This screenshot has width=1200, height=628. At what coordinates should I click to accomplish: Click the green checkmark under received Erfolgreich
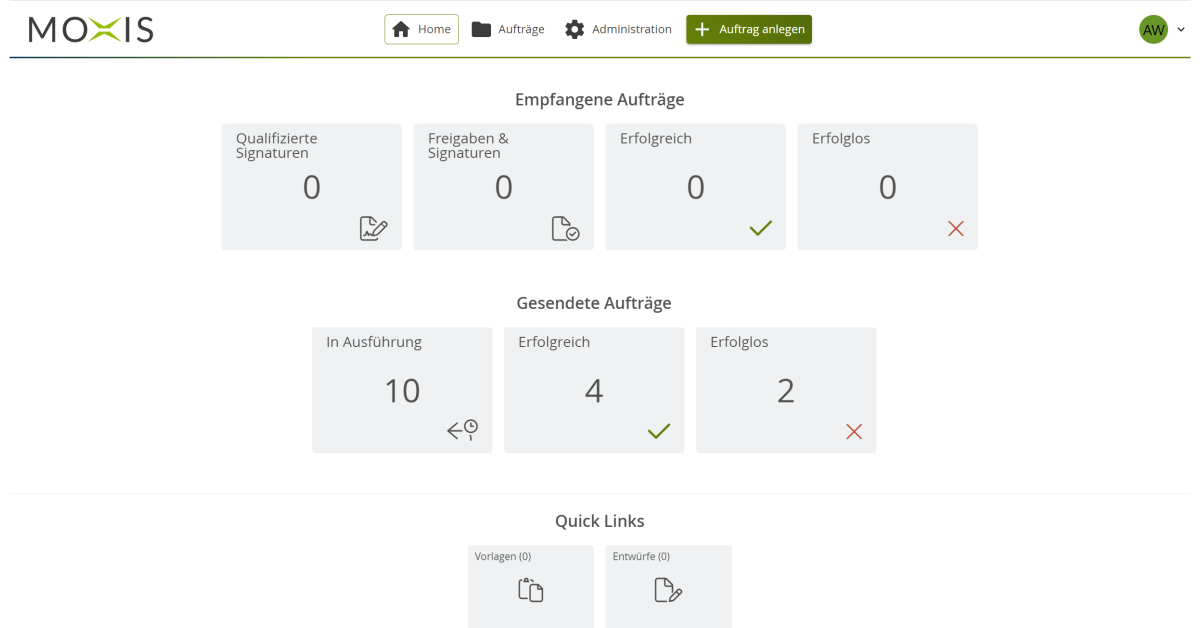tap(761, 229)
